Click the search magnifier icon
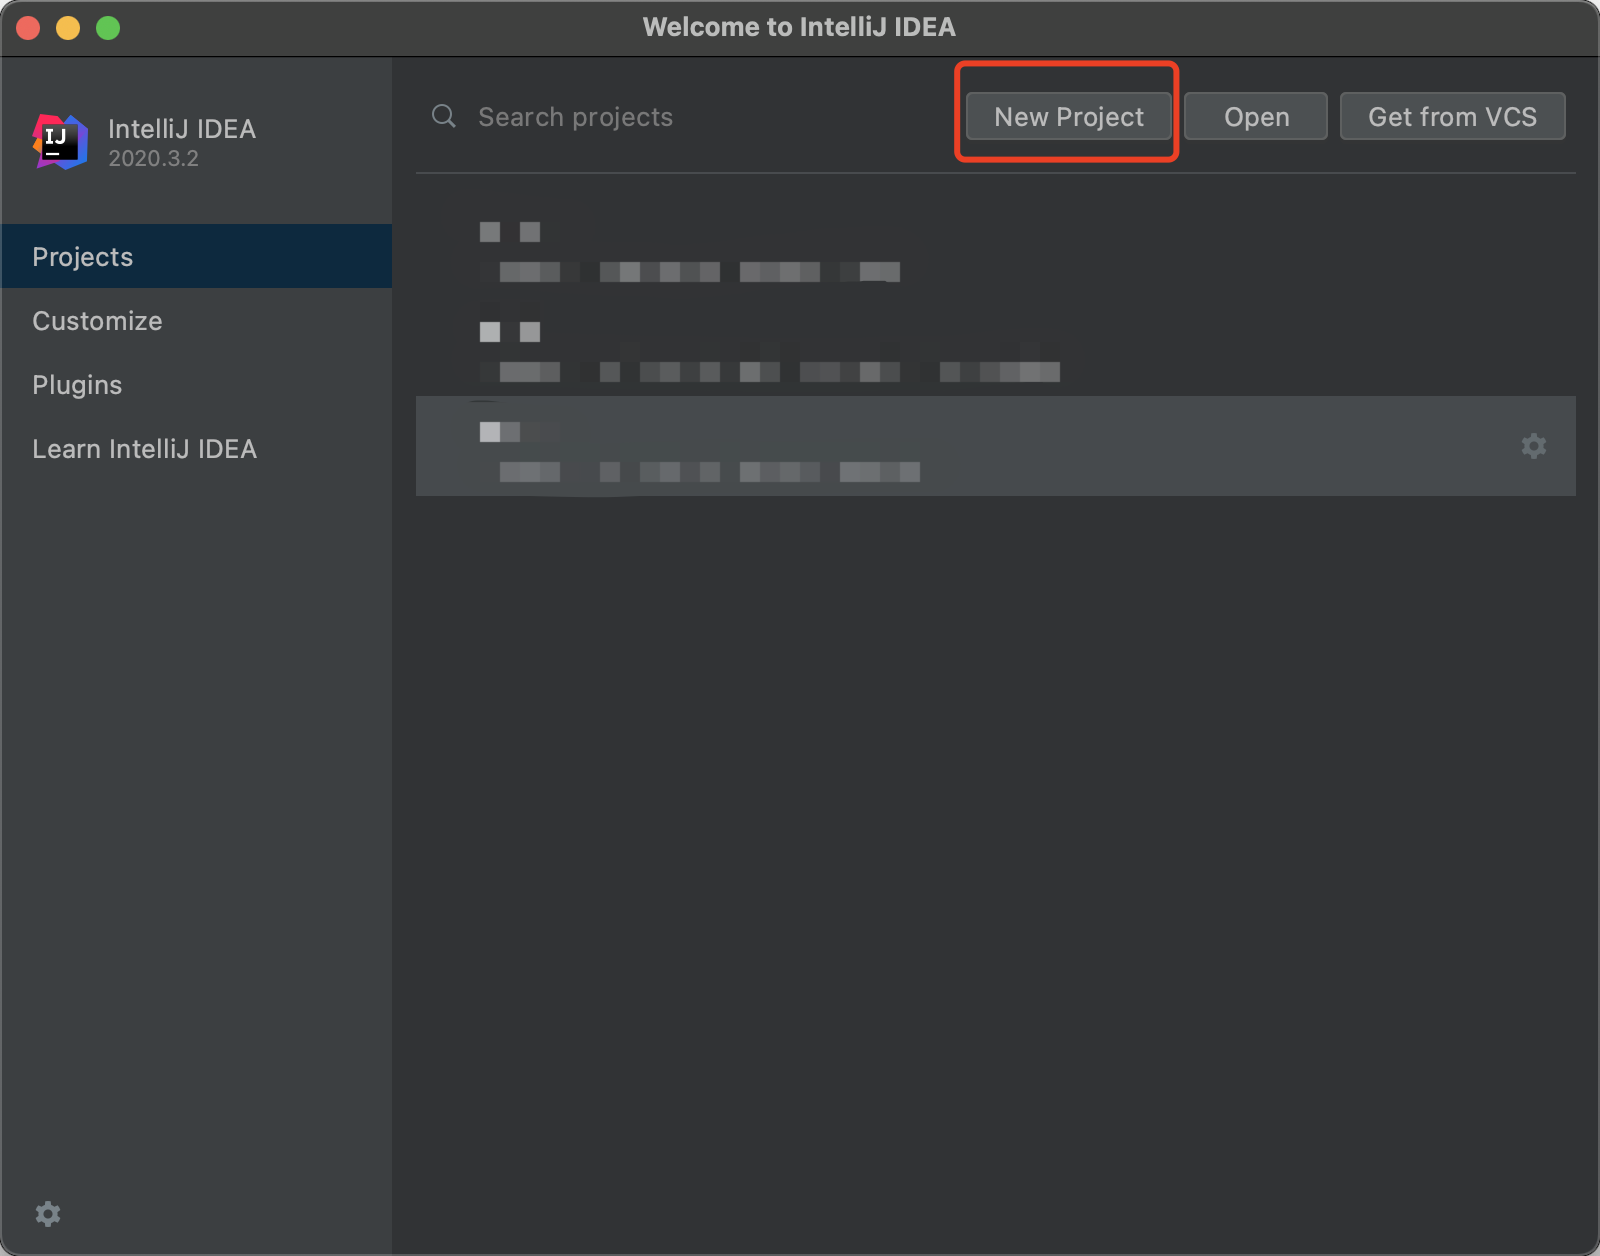The height and width of the screenshot is (1256, 1600). [444, 116]
